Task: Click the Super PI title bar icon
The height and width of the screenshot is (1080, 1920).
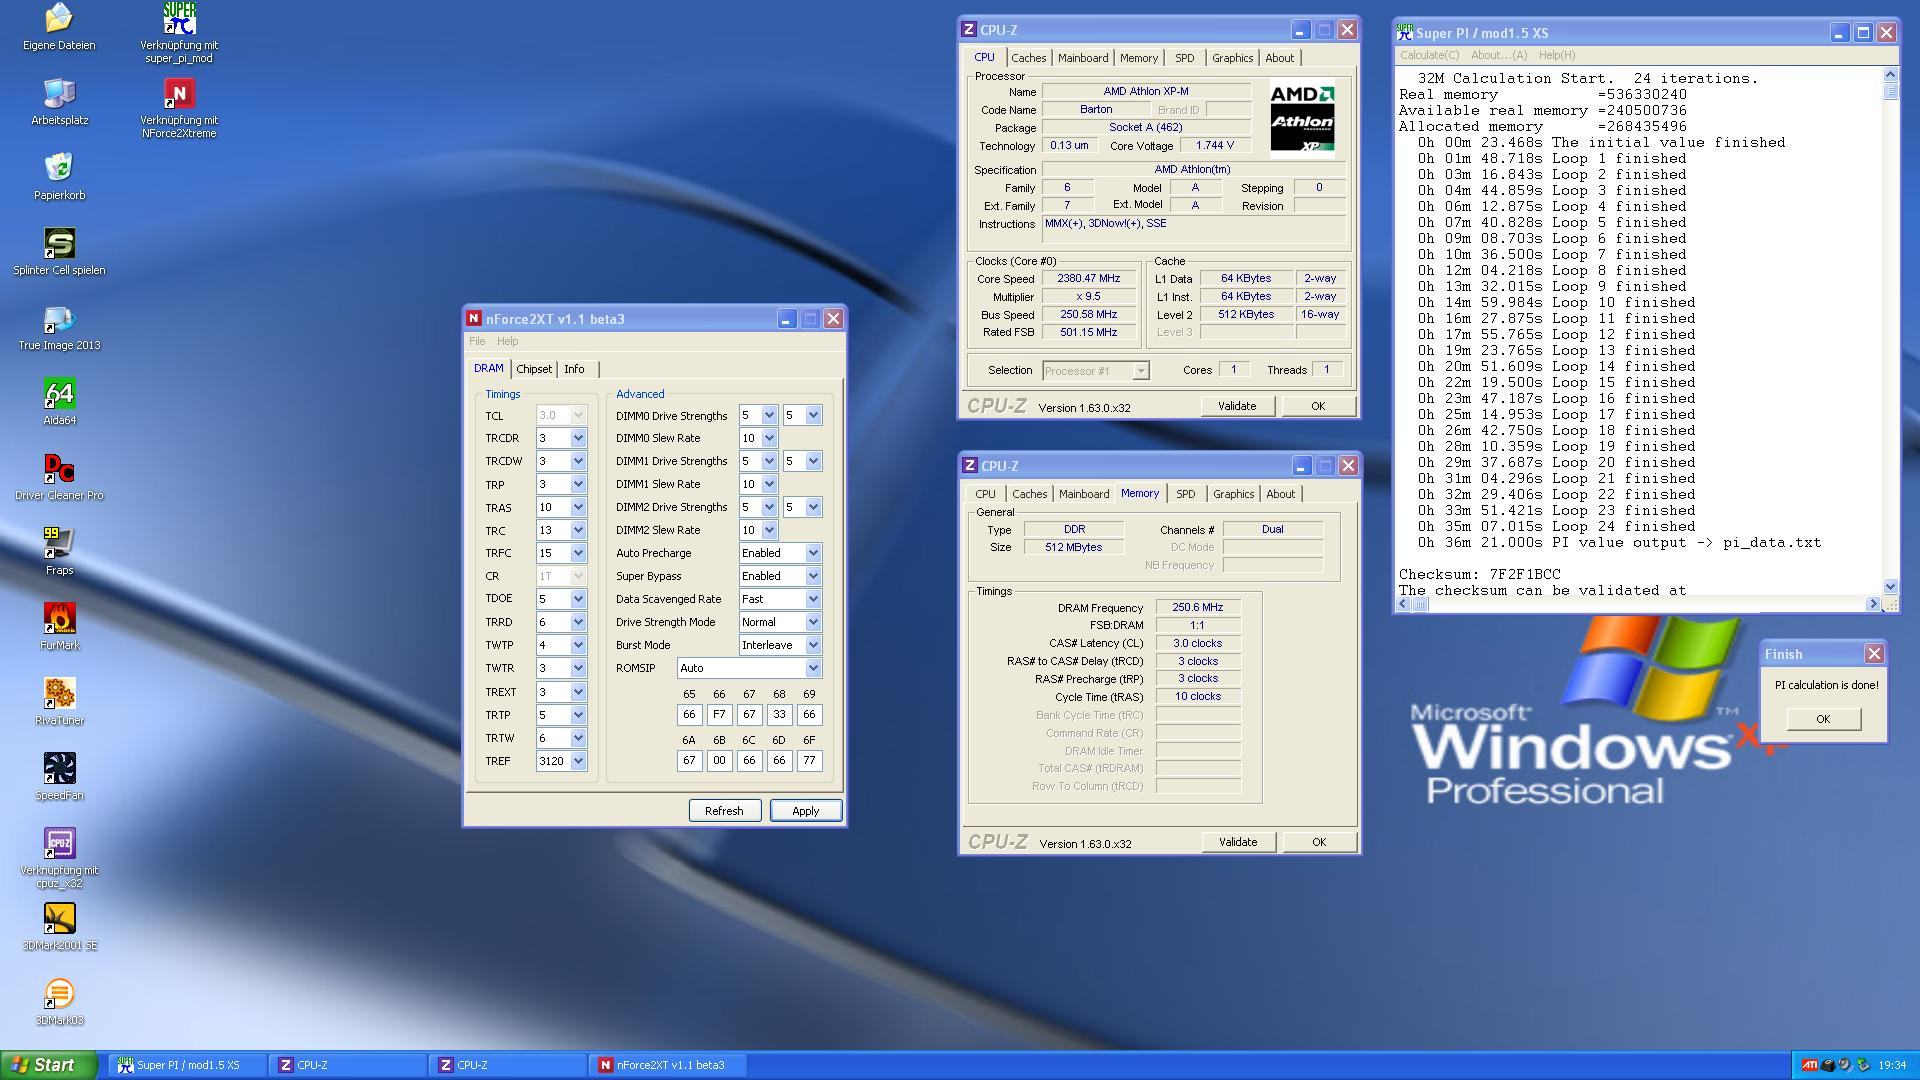Action: coord(1405,32)
